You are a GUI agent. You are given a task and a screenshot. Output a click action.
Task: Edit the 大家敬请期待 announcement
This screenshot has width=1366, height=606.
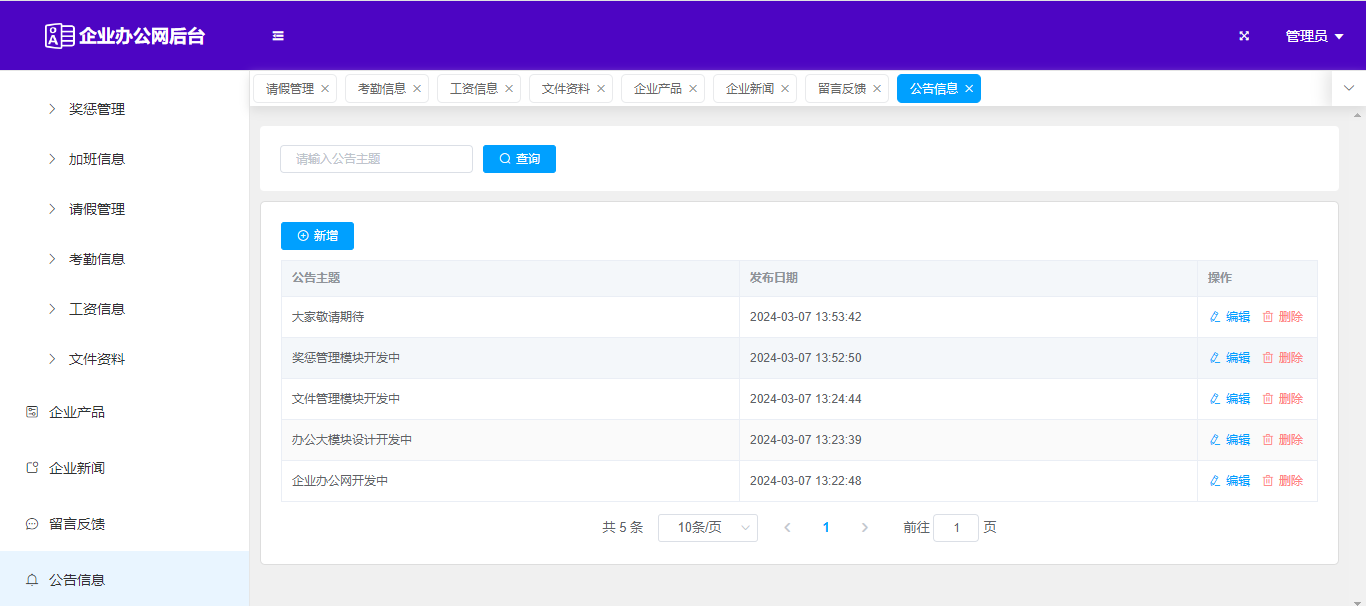tap(1230, 317)
